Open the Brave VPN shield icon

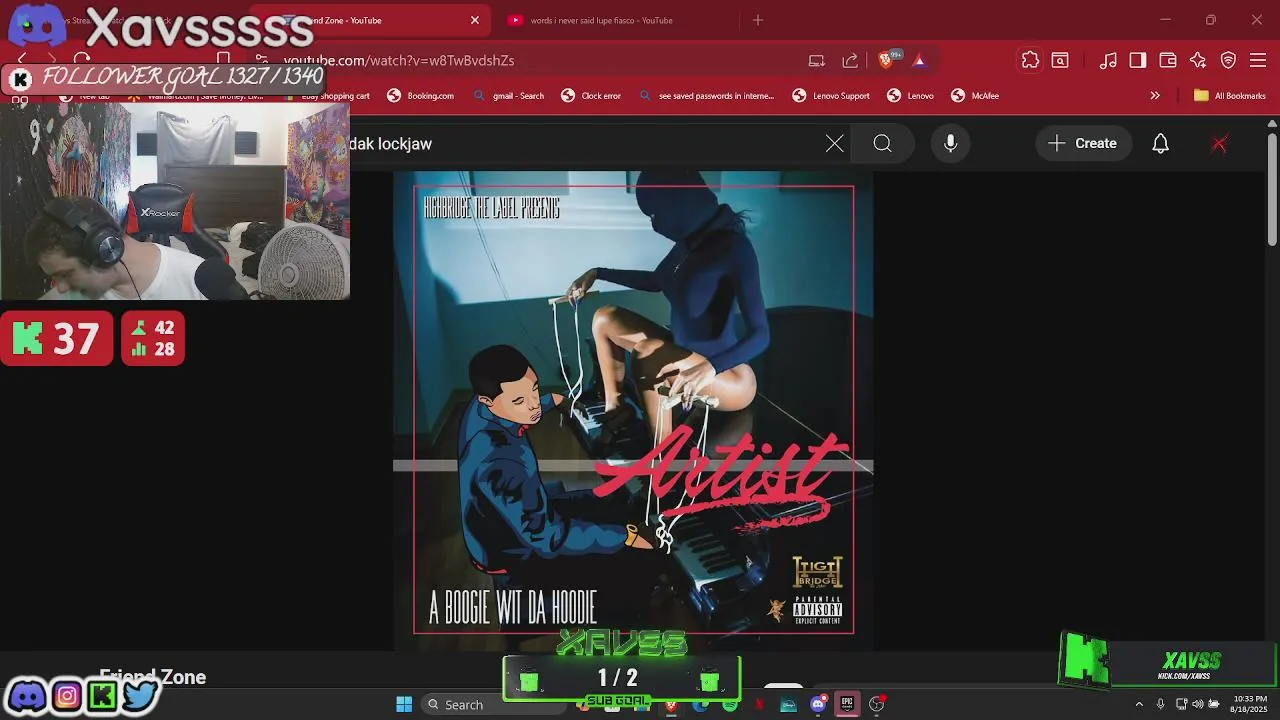pyautogui.click(x=1229, y=60)
